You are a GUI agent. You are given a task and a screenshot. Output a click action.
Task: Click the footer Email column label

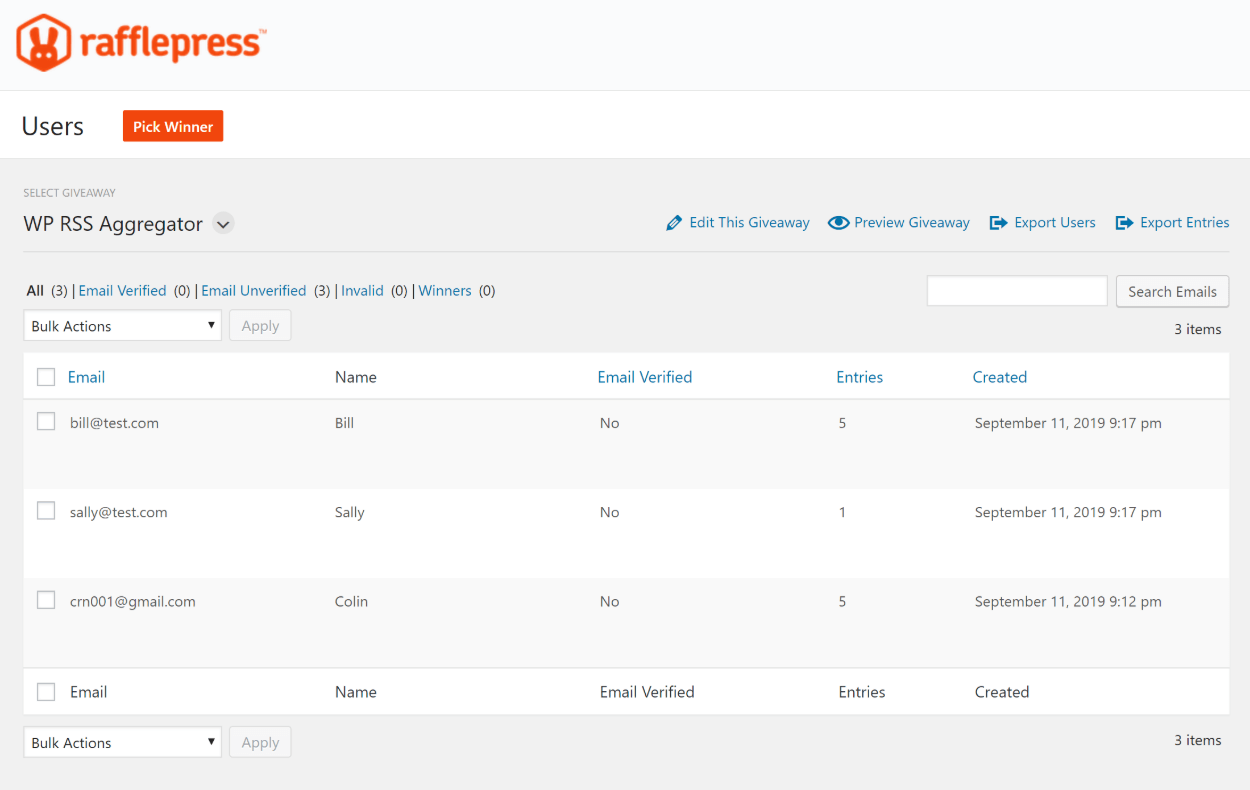88,692
